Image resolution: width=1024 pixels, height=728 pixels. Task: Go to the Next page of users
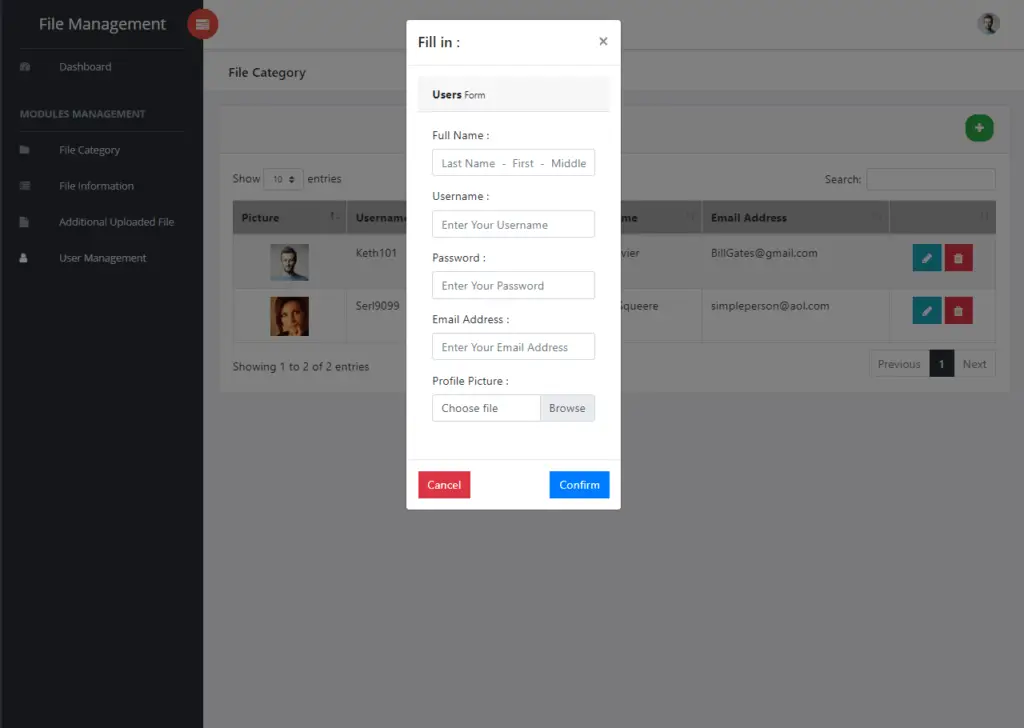pos(974,364)
